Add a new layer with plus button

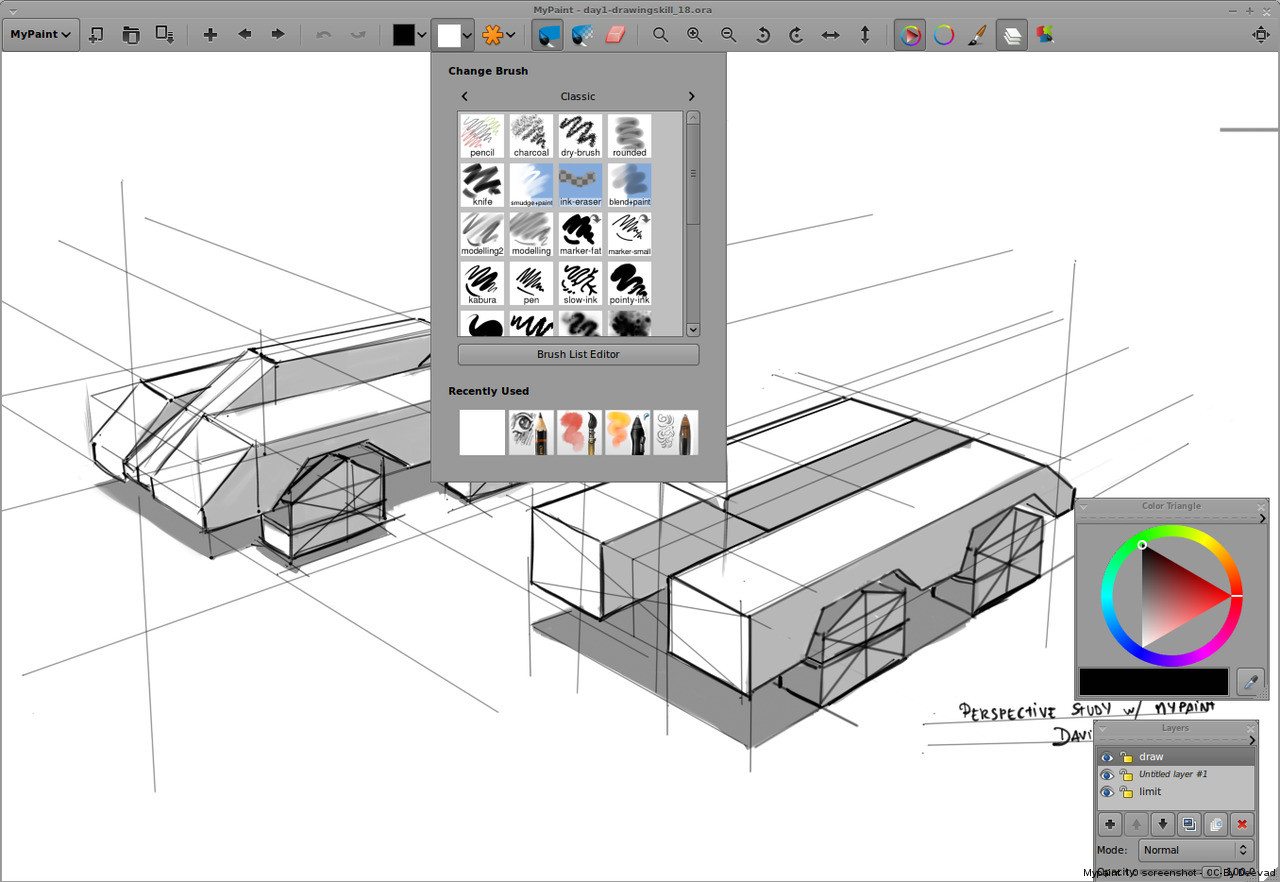1110,824
